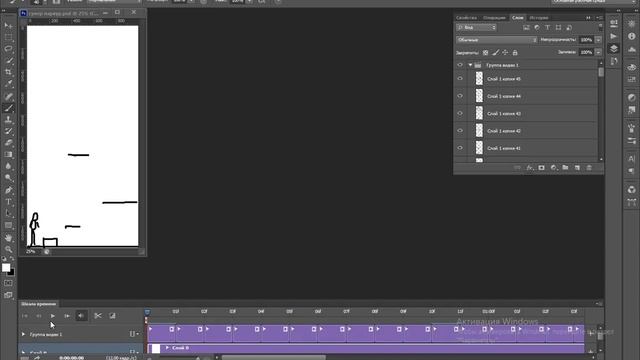Image resolution: width=640 pixels, height=360 pixels.
Task: Split clip at playhead with scissors
Action: pyautogui.click(x=98, y=316)
